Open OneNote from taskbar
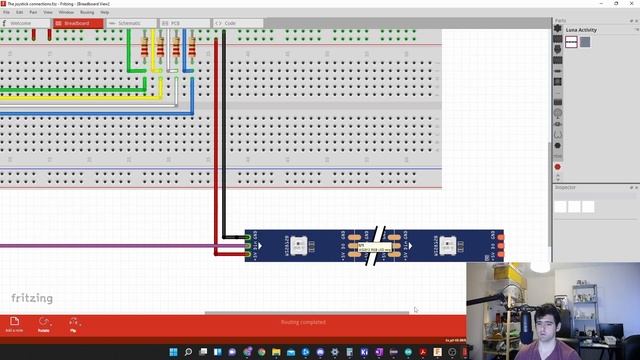The height and width of the screenshot is (360, 640). point(379,352)
